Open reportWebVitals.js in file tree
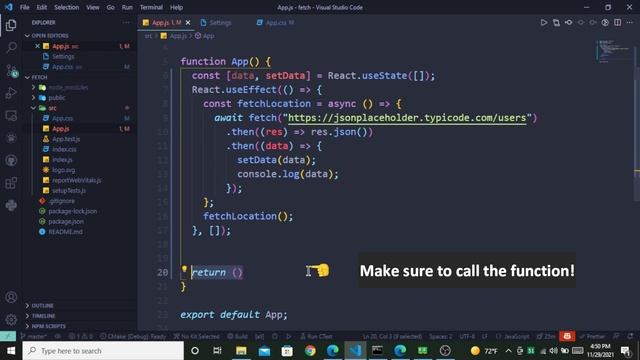 76,180
